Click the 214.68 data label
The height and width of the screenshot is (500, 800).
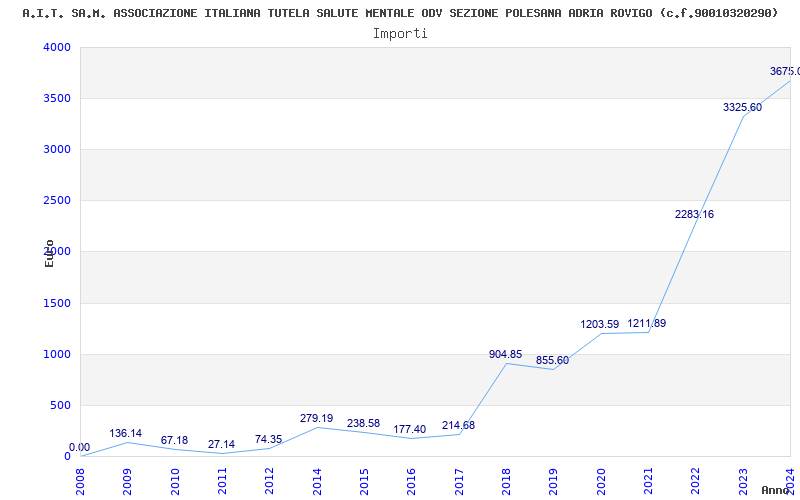click(458, 425)
